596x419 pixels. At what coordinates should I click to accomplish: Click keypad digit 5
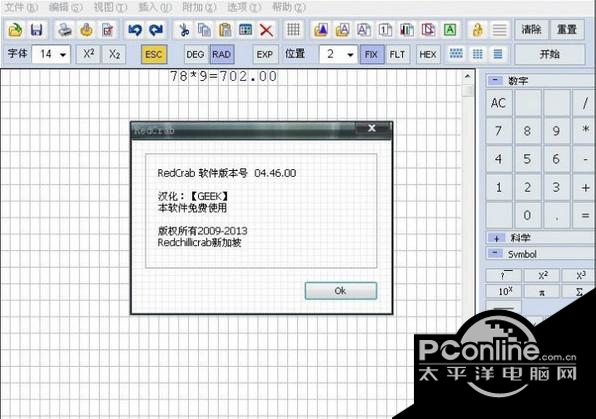(x=527, y=159)
